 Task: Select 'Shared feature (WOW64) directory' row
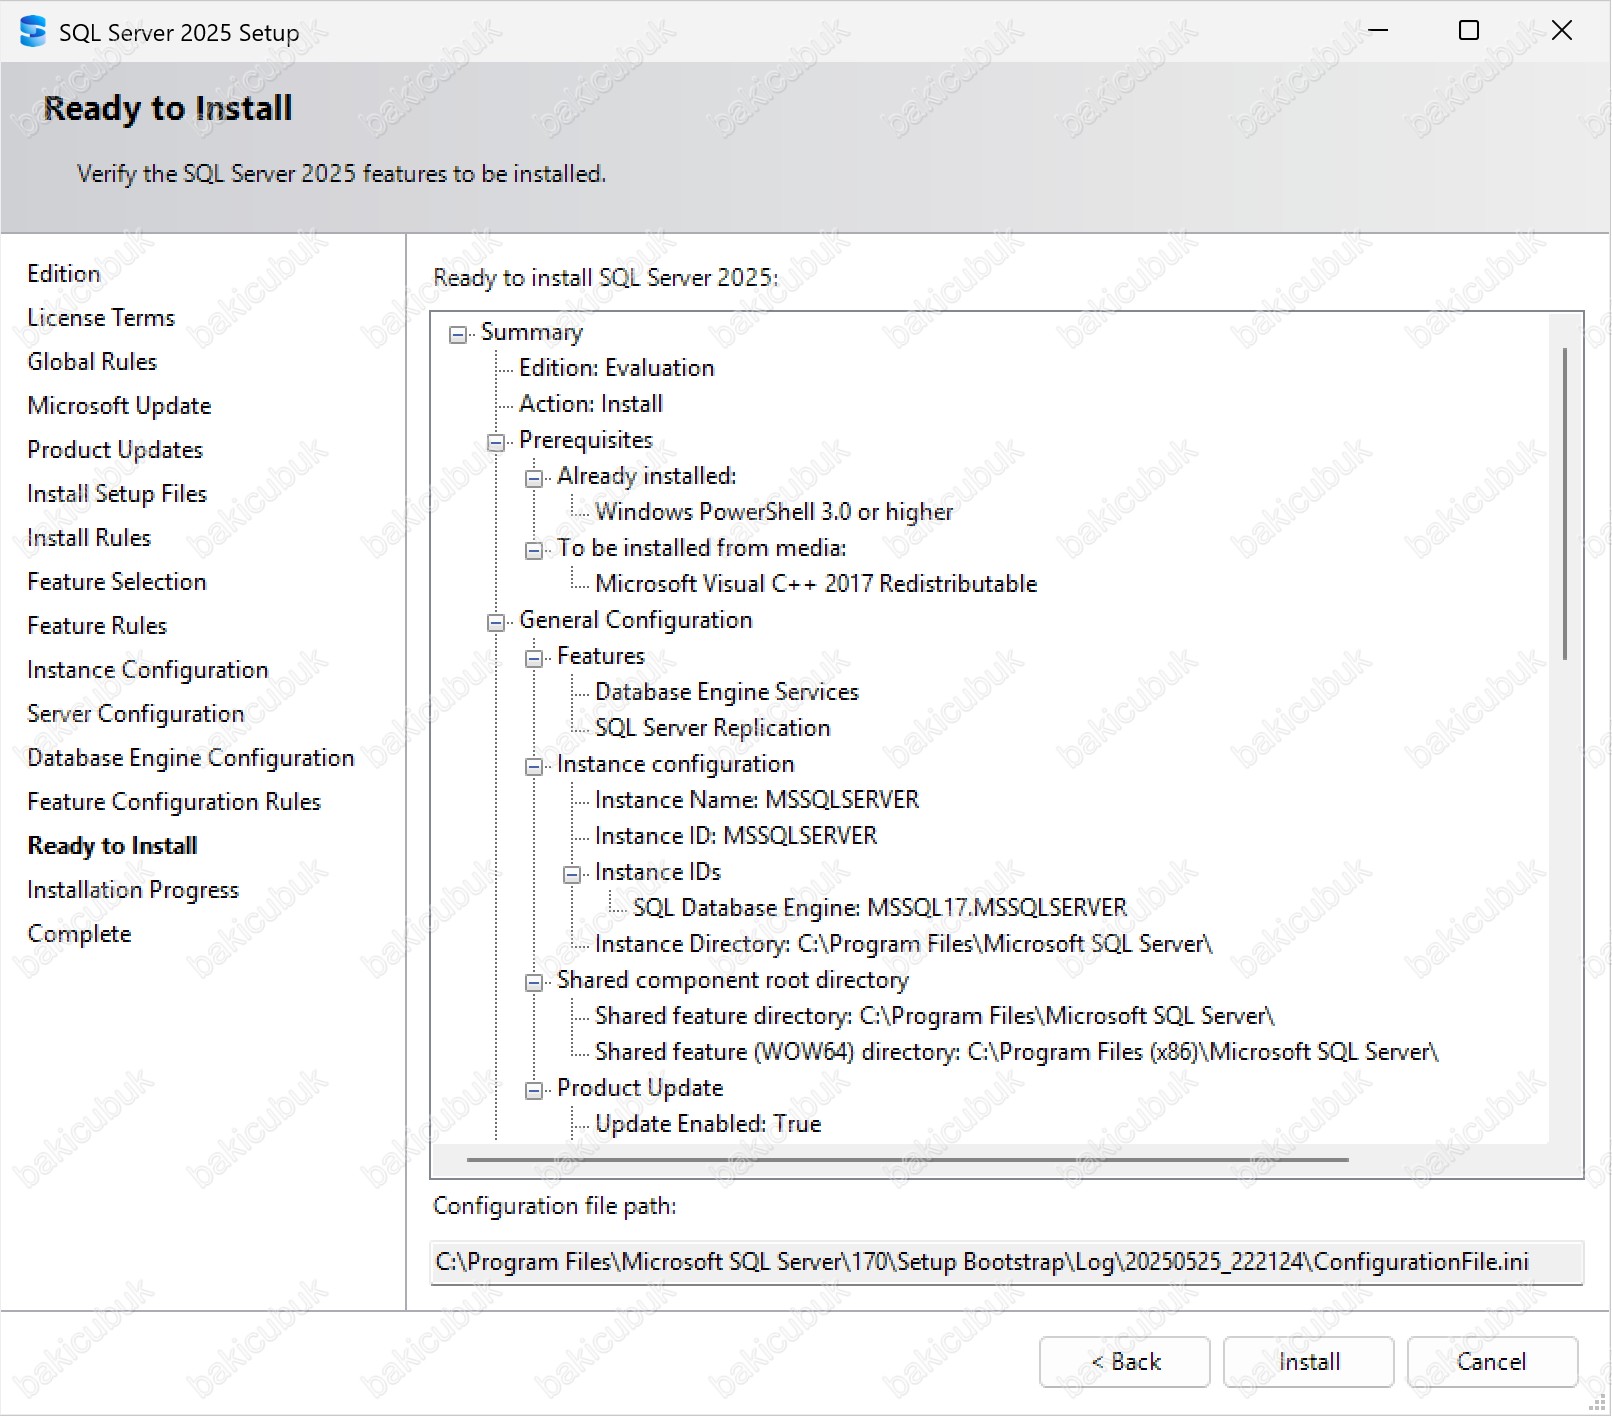(x=1017, y=1052)
